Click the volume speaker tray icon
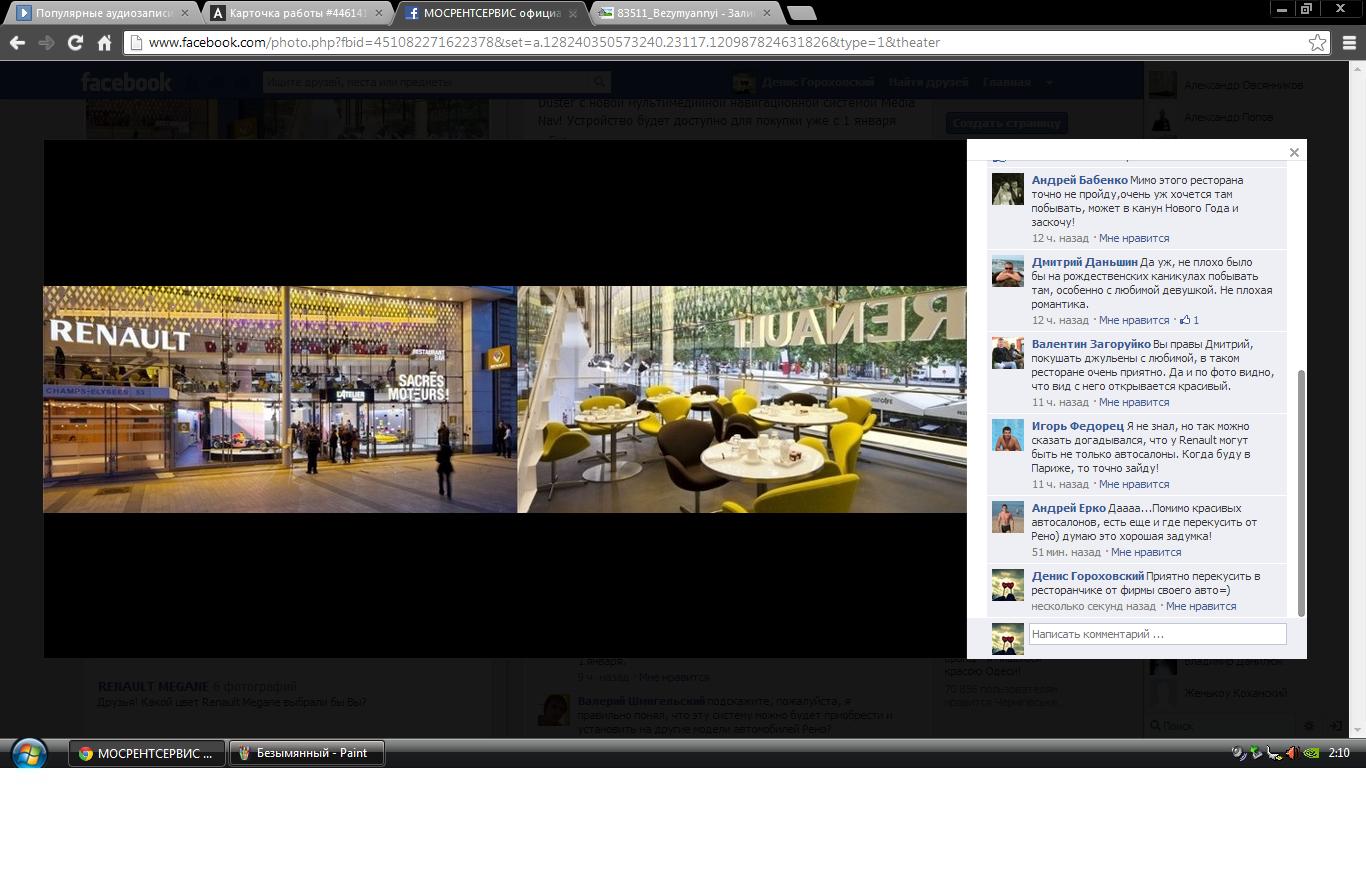Image resolution: width=1366 pixels, height=878 pixels. point(1291,753)
